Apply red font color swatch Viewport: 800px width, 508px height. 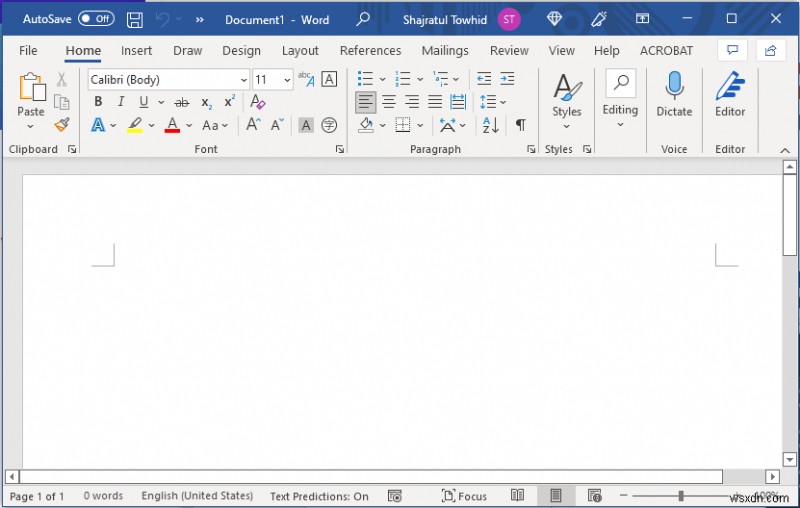pos(172,125)
